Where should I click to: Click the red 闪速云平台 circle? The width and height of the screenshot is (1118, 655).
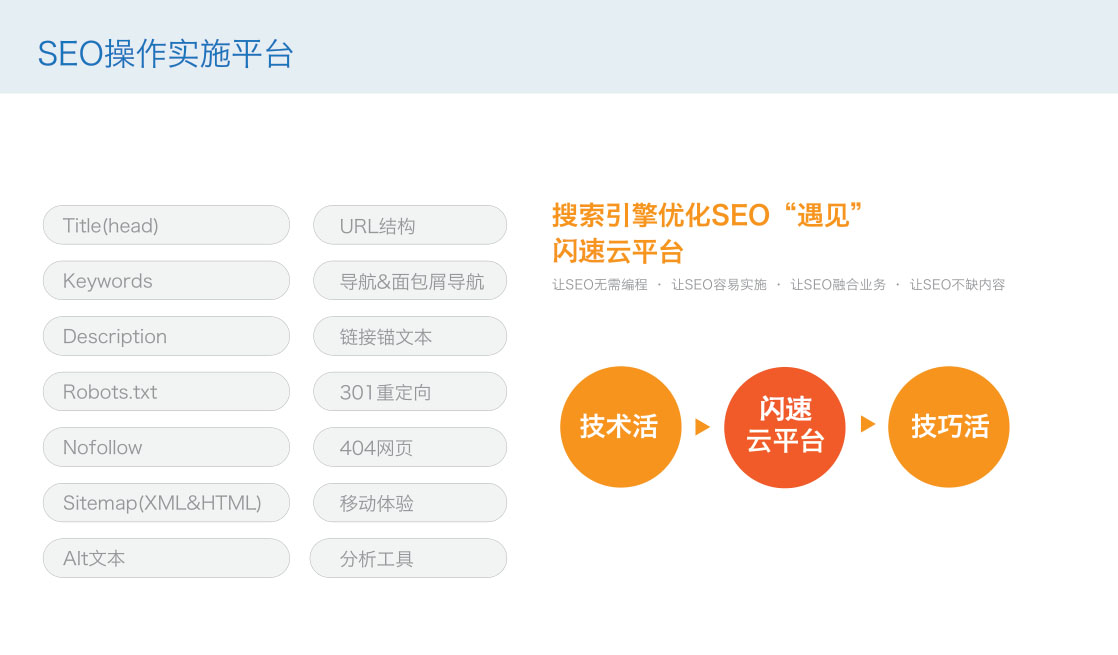(785, 427)
